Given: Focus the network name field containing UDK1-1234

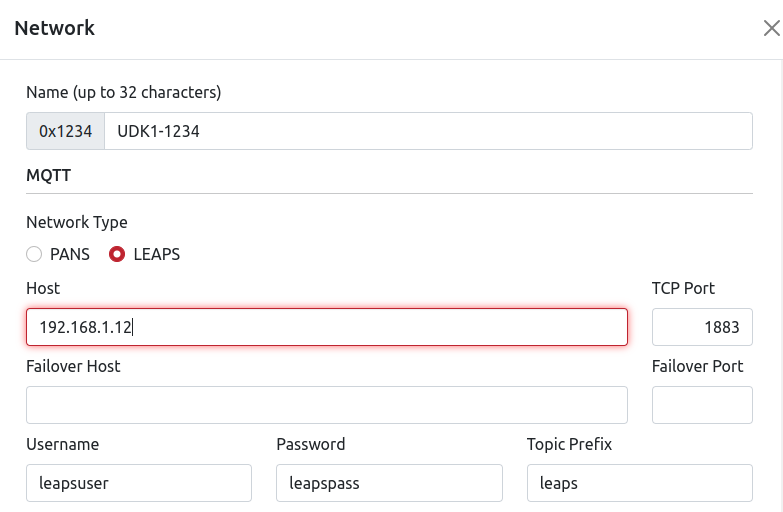Looking at the screenshot, I should 428,131.
